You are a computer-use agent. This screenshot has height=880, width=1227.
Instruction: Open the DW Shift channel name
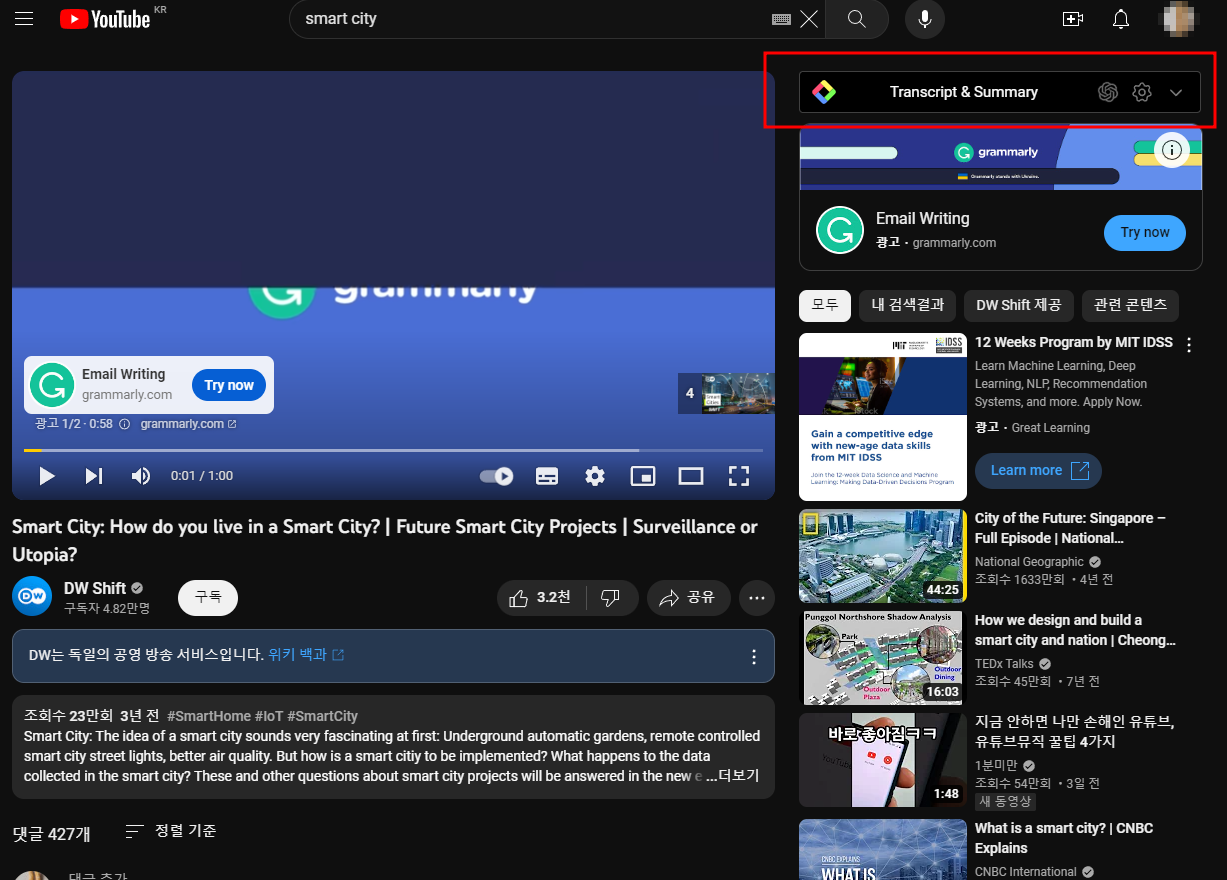[x=95, y=588]
